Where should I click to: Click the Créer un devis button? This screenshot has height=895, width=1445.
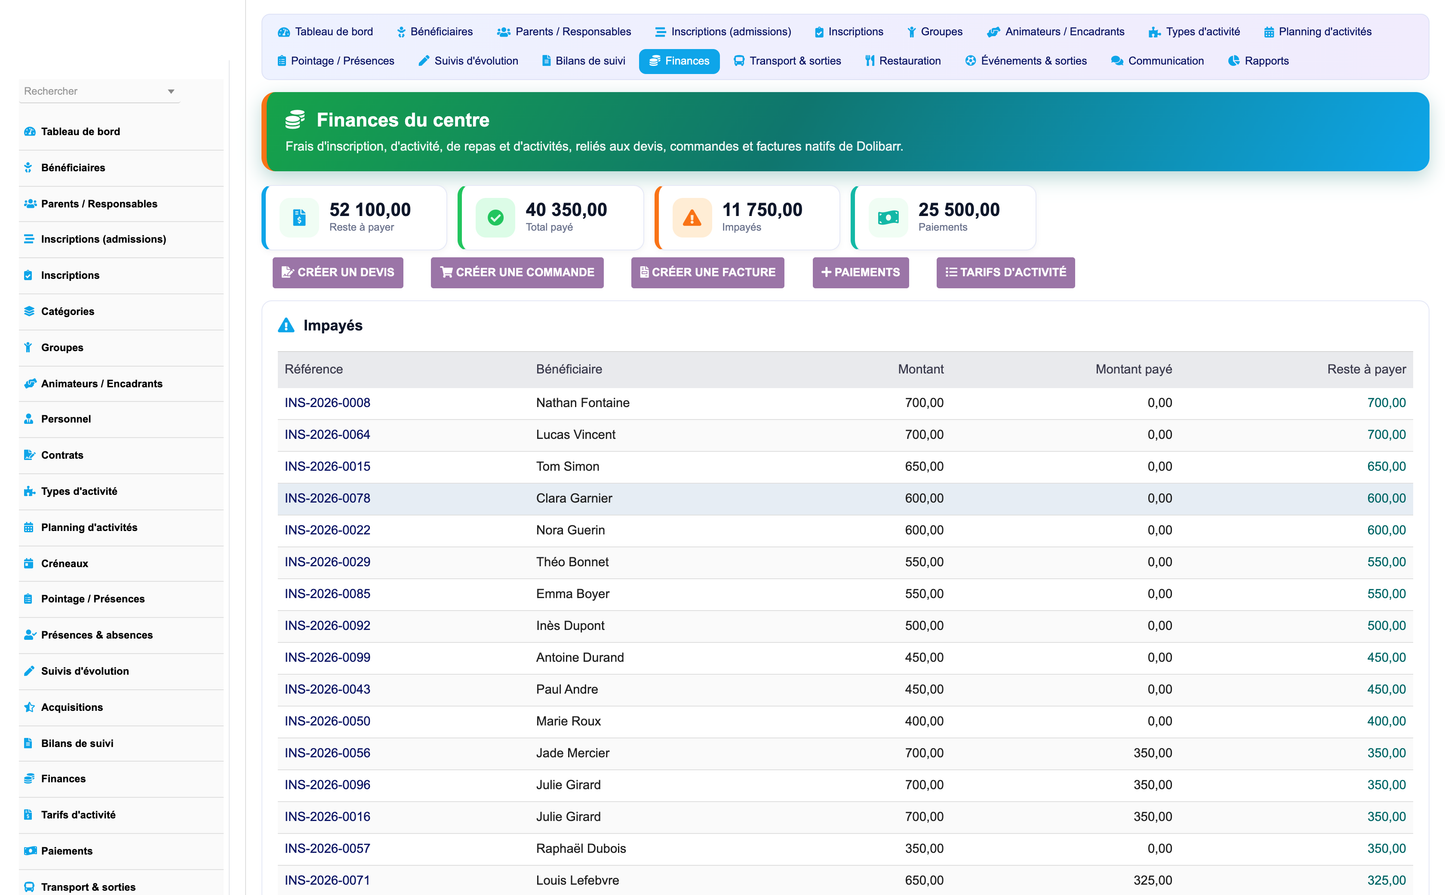click(338, 272)
